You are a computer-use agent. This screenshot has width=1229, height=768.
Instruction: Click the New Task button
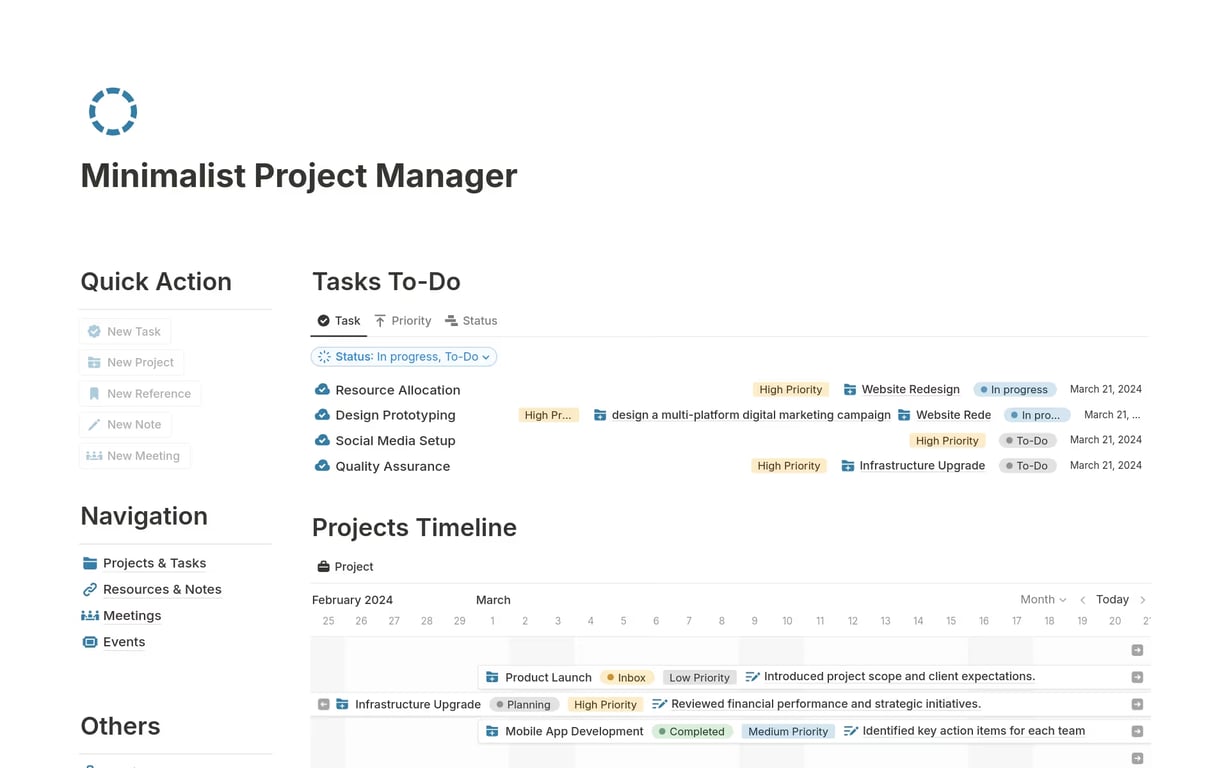tap(124, 331)
